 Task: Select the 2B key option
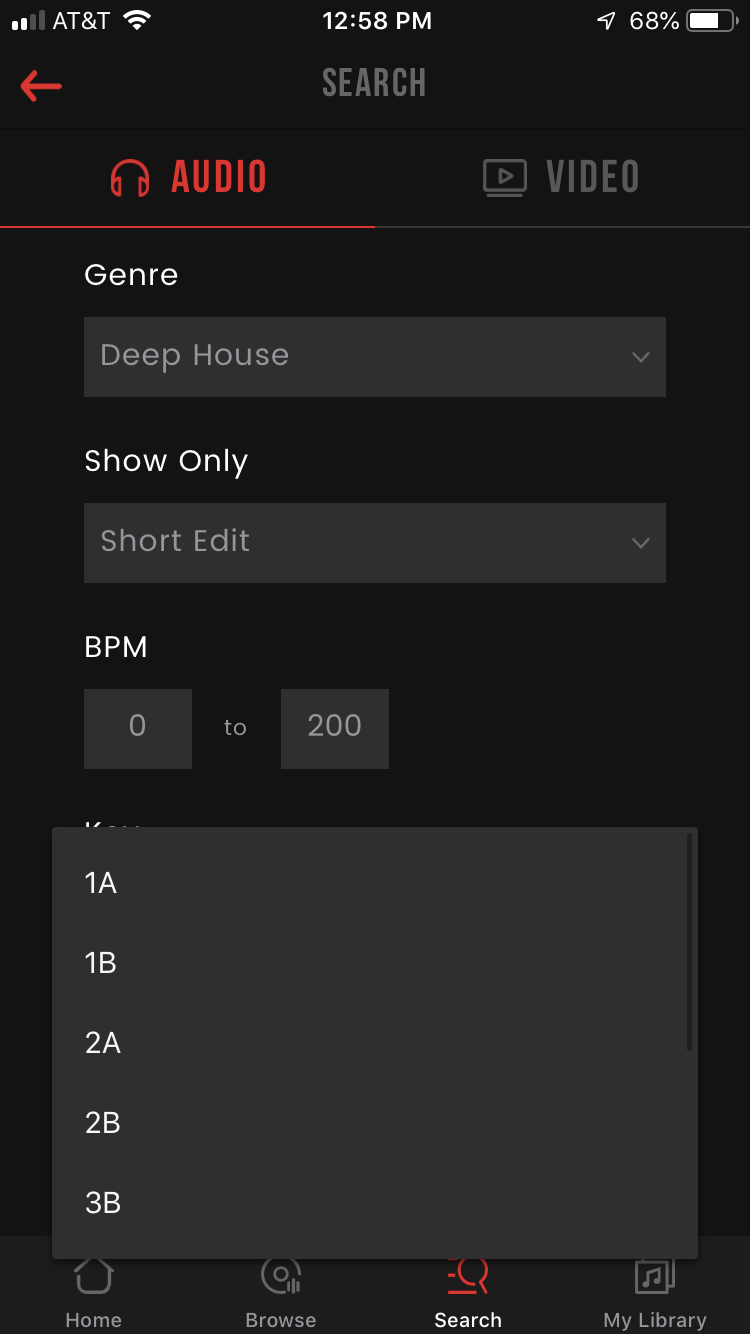[103, 1123]
